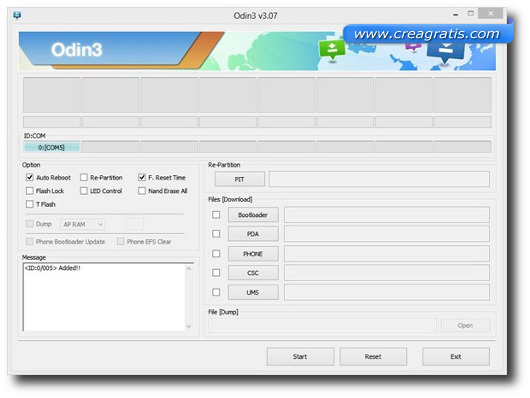530x398 pixels.
Task: Tick the checkbox beside PDA
Action: (x=216, y=234)
